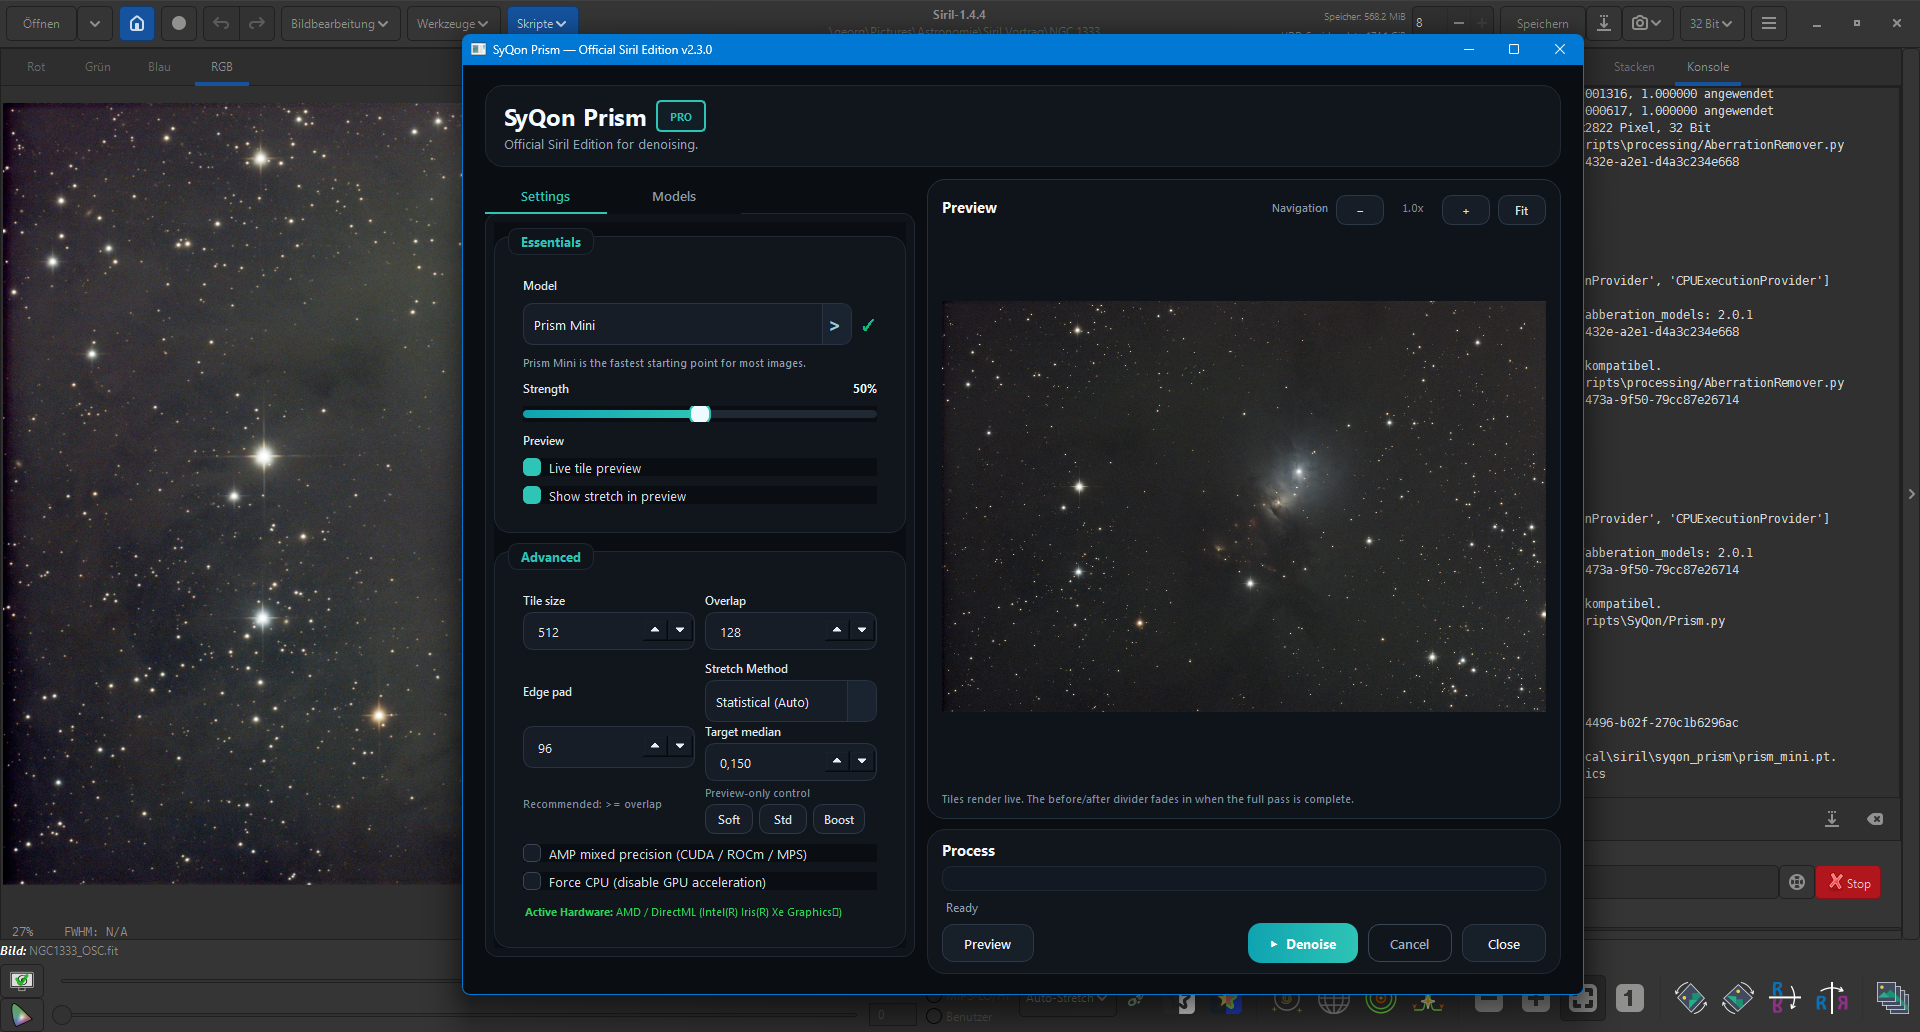The height and width of the screenshot is (1032, 1920).
Task: Click the rotate image counter-clockwise icon
Action: [x=1690, y=997]
